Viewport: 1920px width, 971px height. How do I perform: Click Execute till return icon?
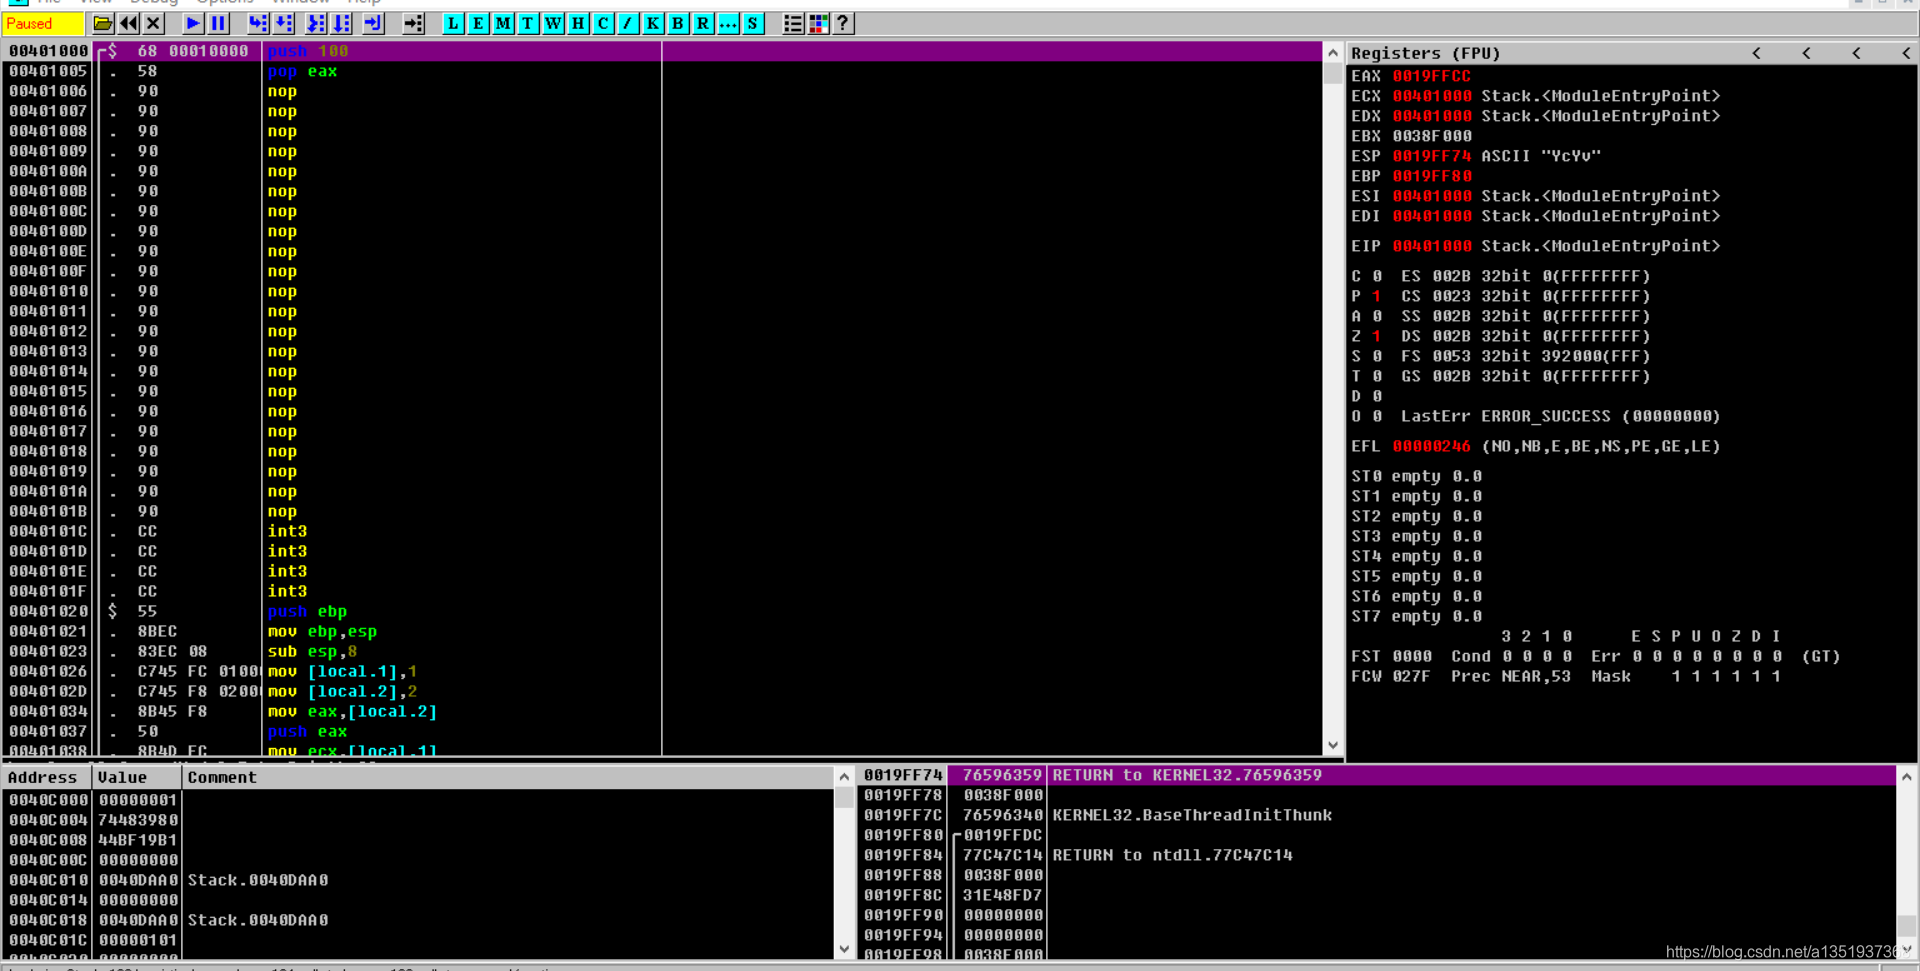pos(373,23)
